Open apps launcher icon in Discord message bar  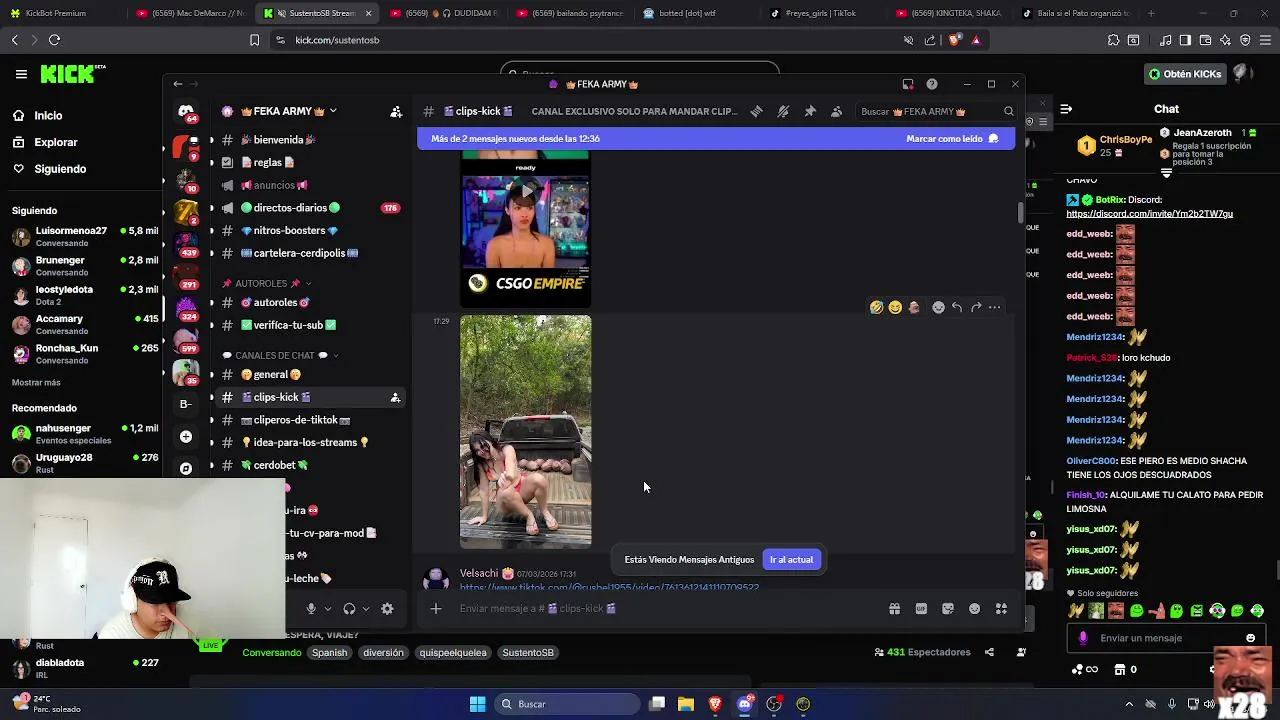(1001, 608)
